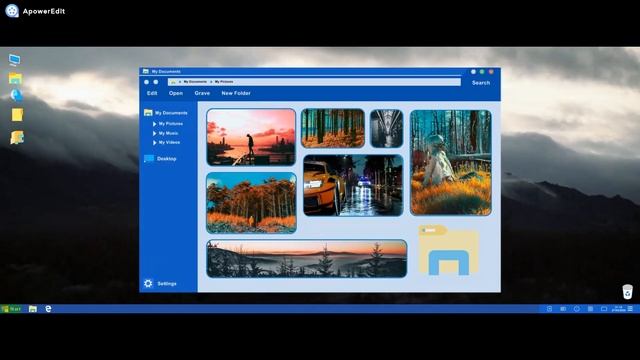Open the large folder icon in pictures

[449, 250]
